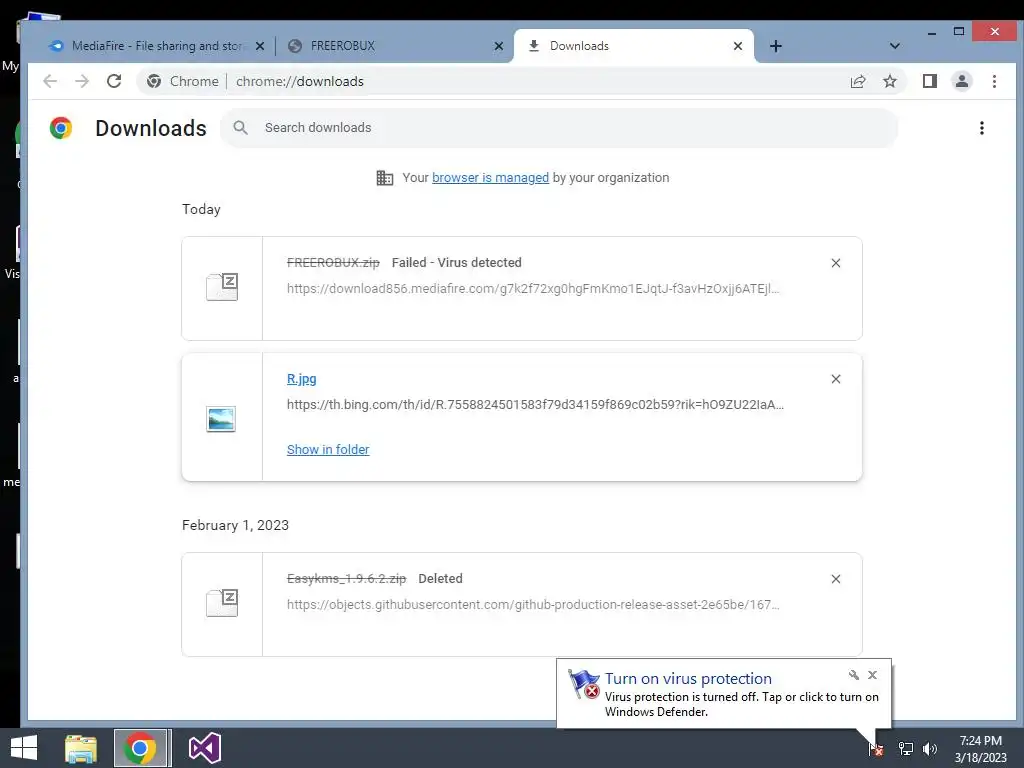Click the February 1, 2023 date heading

235,525
